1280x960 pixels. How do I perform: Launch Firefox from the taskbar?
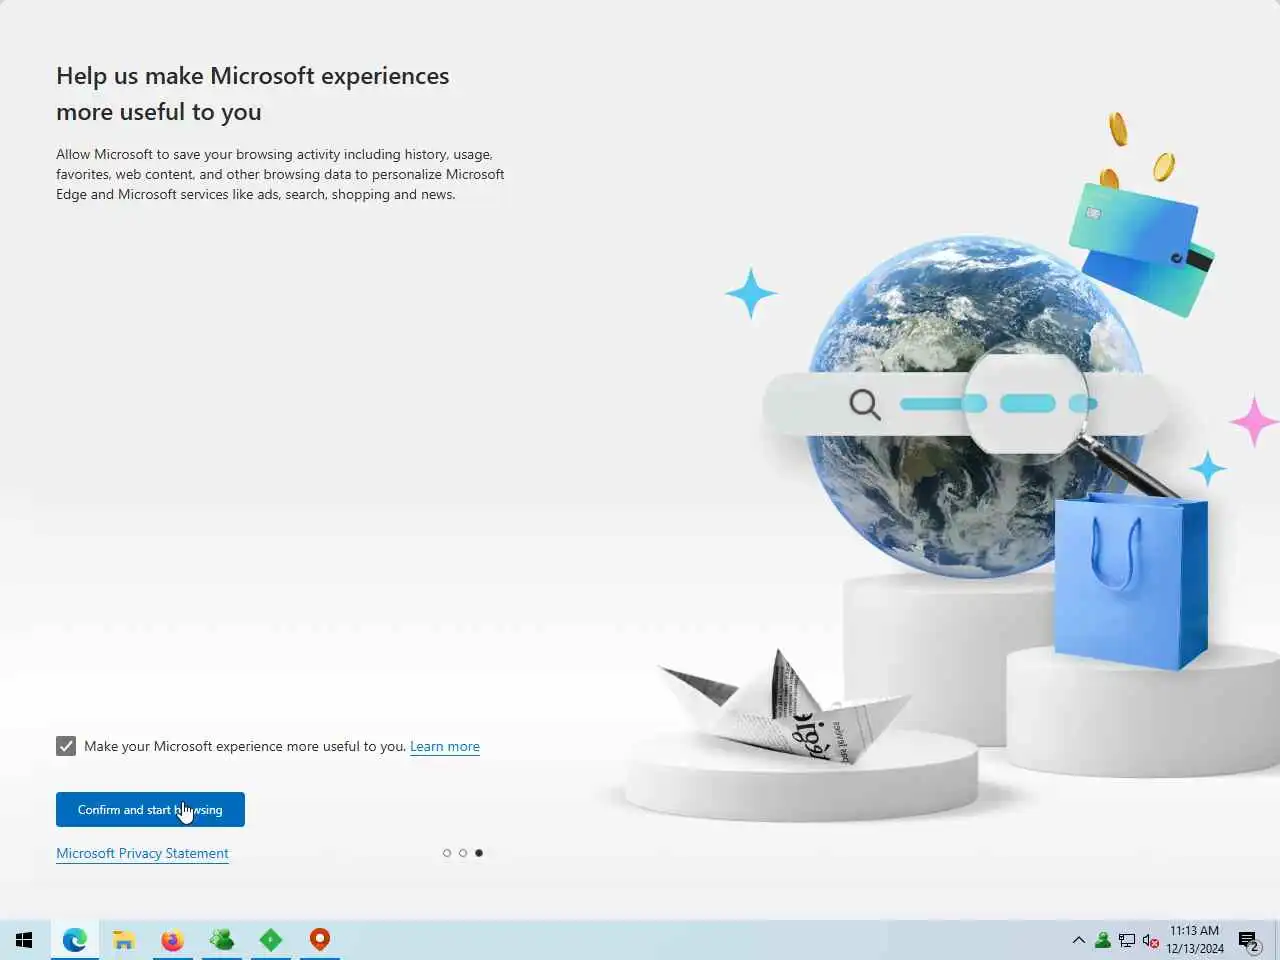coord(172,940)
